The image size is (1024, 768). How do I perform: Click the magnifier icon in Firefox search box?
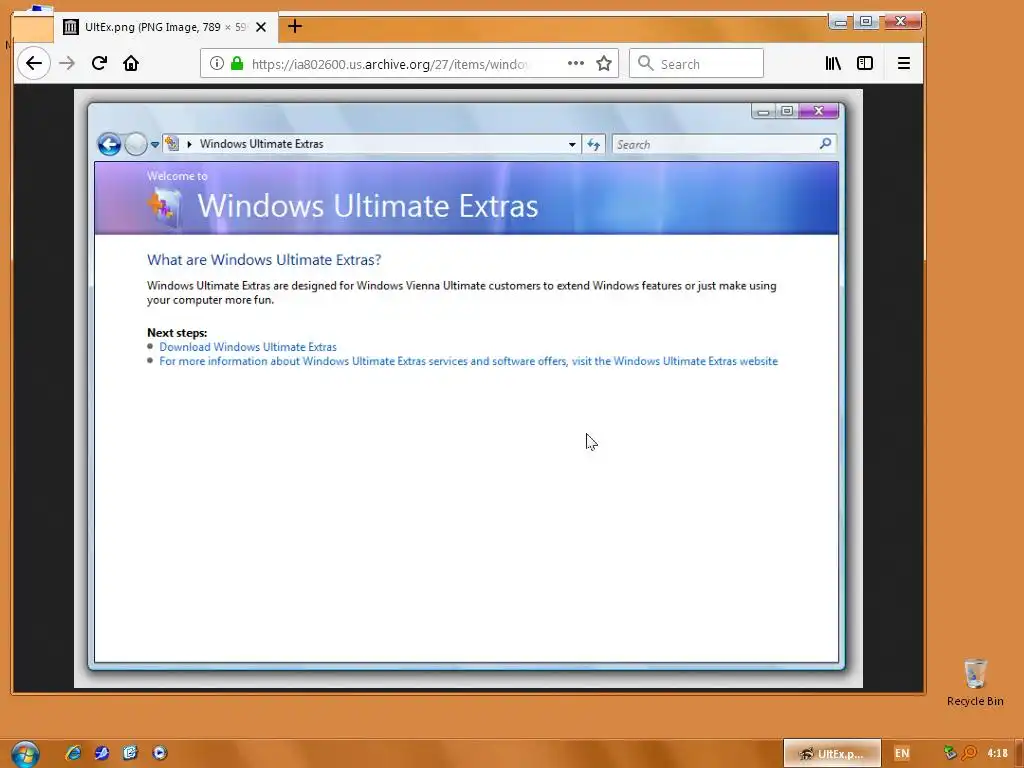tap(645, 63)
